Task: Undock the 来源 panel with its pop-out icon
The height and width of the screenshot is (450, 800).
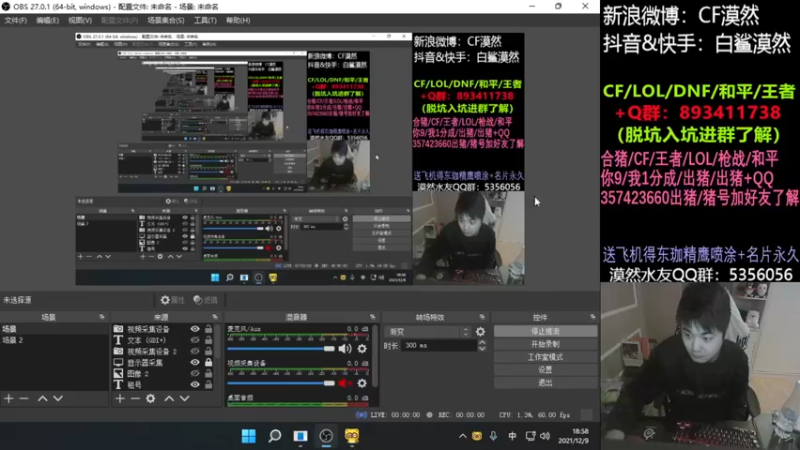Action: [214, 317]
